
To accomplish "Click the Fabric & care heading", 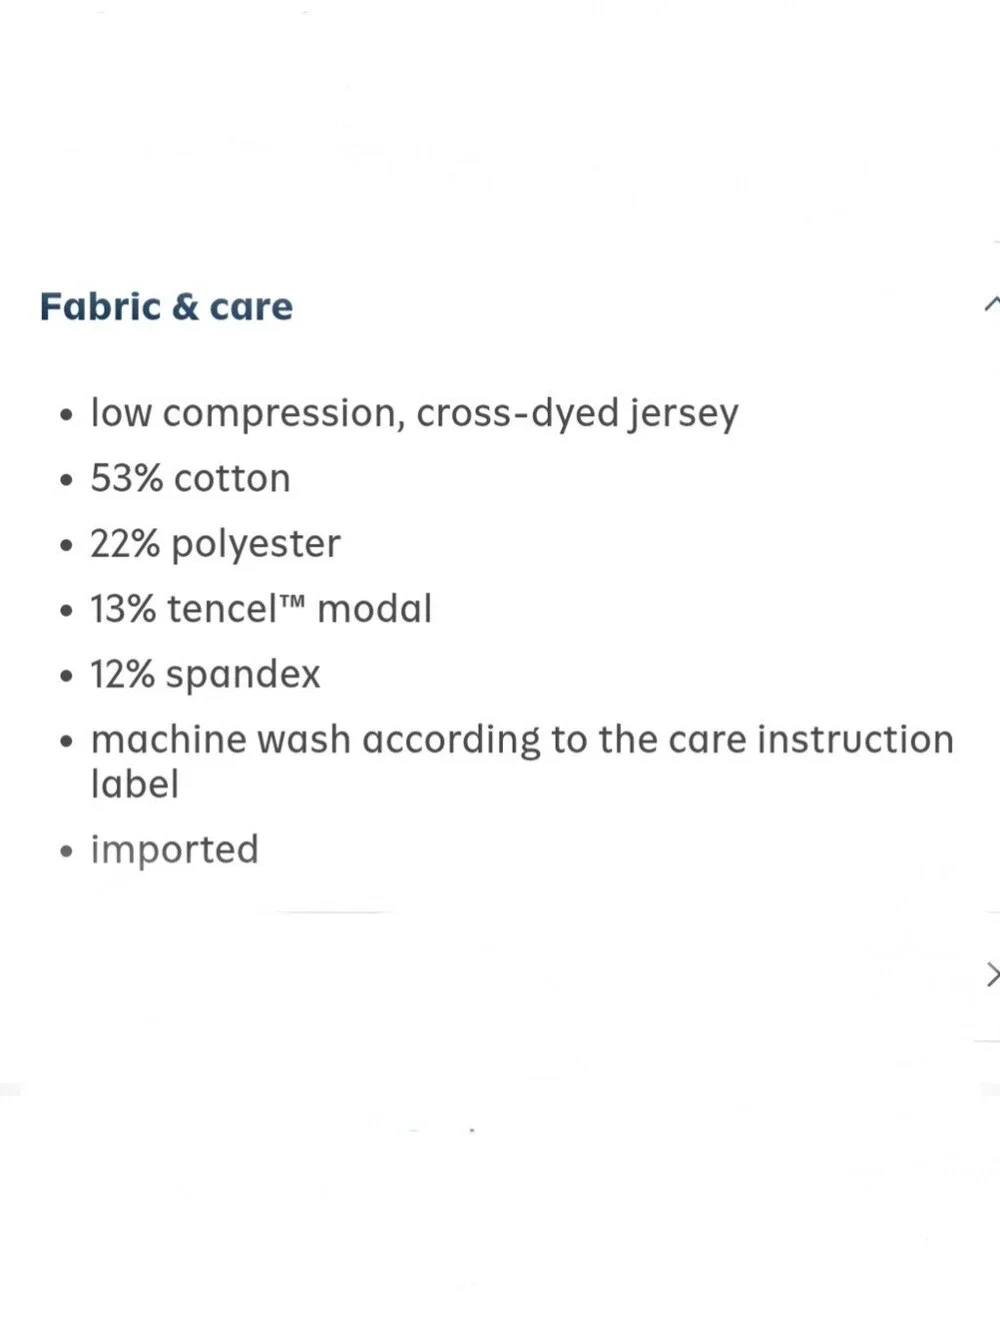I will pyautogui.click(x=166, y=306).
